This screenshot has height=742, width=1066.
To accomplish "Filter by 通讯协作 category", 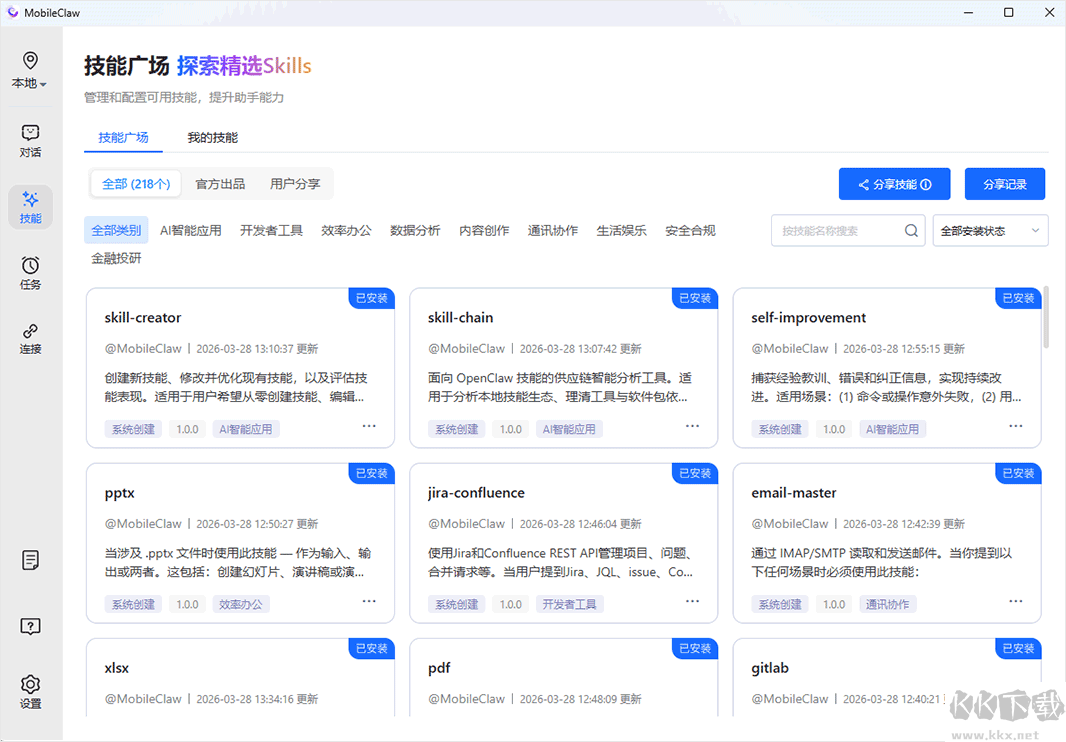I will (553, 231).
